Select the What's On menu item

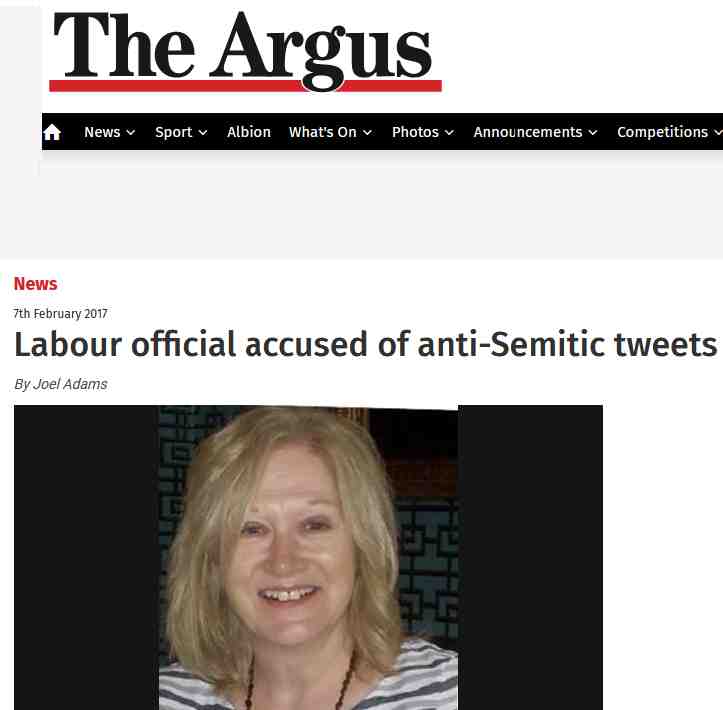(323, 132)
